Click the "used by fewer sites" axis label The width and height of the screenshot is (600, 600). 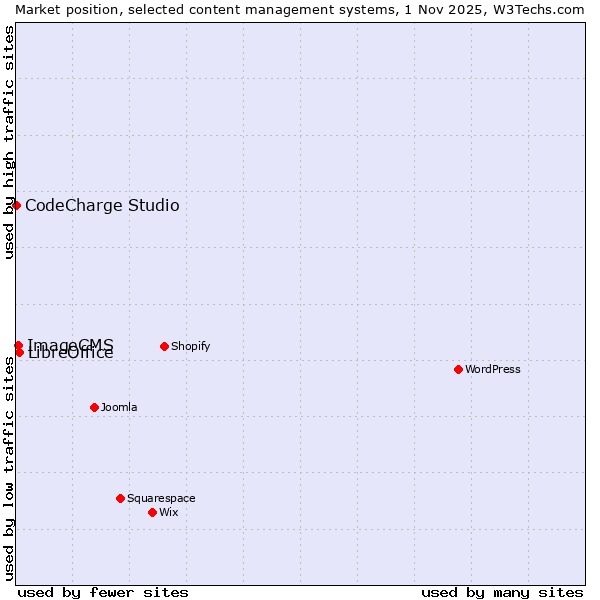[x=103, y=592]
